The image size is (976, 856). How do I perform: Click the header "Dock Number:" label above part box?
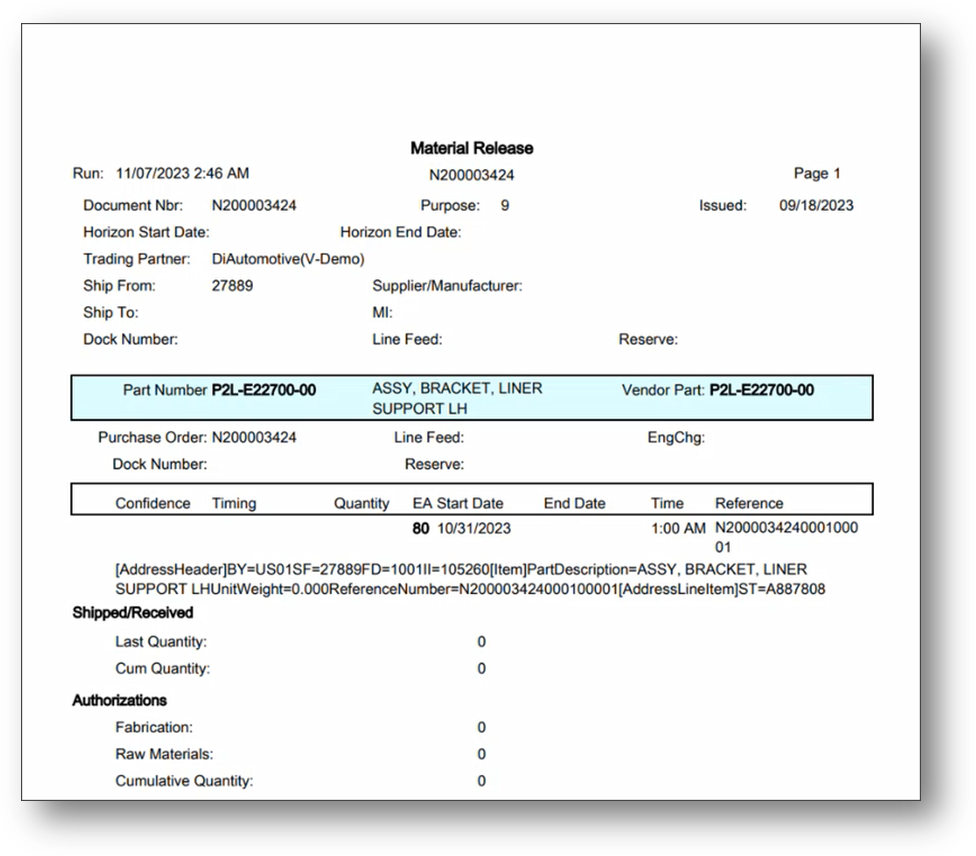click(x=131, y=339)
